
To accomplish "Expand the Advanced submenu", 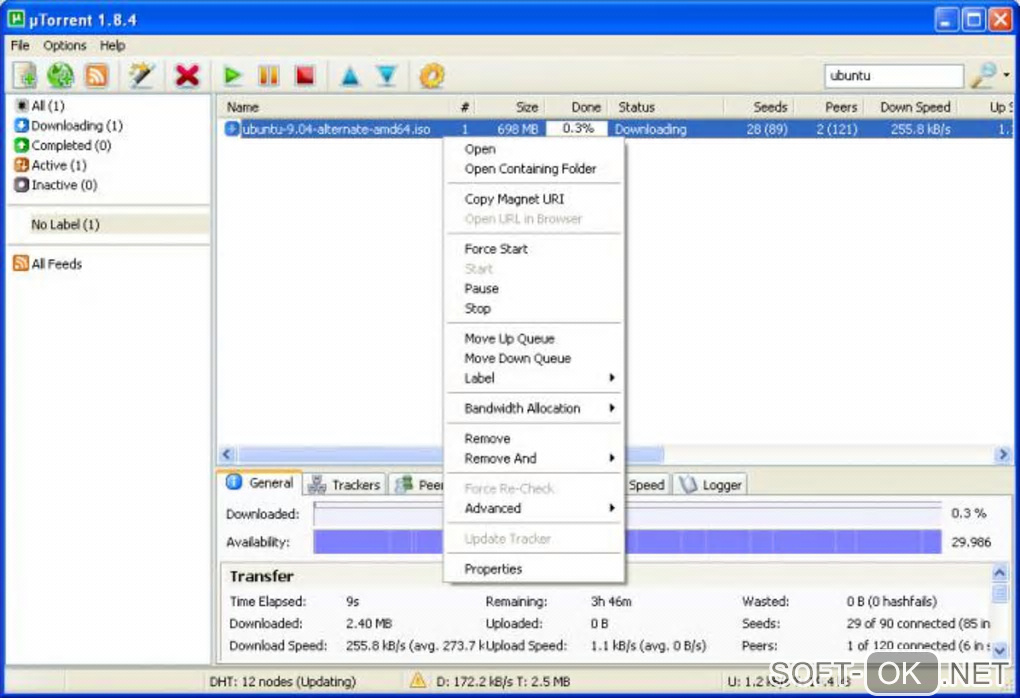I will 534,508.
